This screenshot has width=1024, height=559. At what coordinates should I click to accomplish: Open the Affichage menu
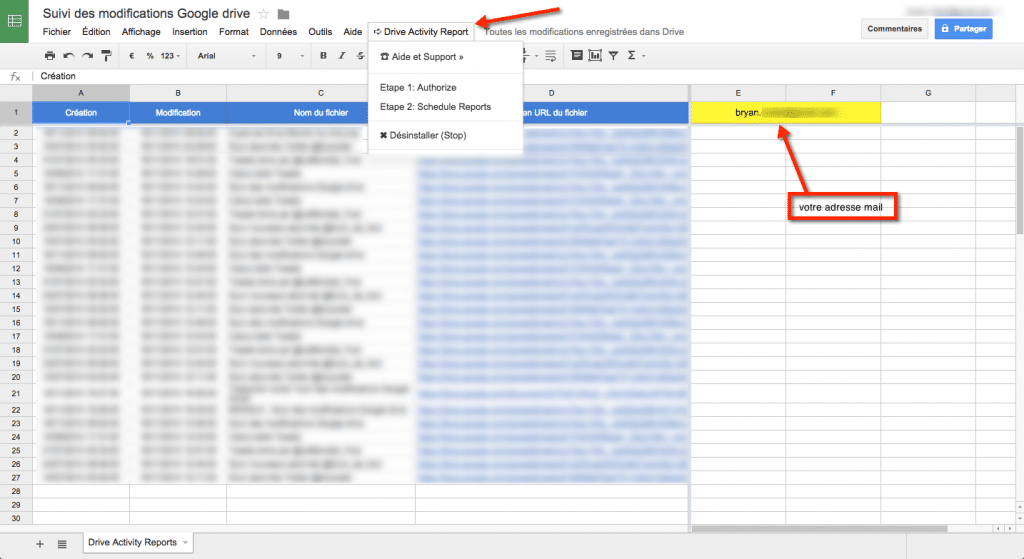(141, 31)
